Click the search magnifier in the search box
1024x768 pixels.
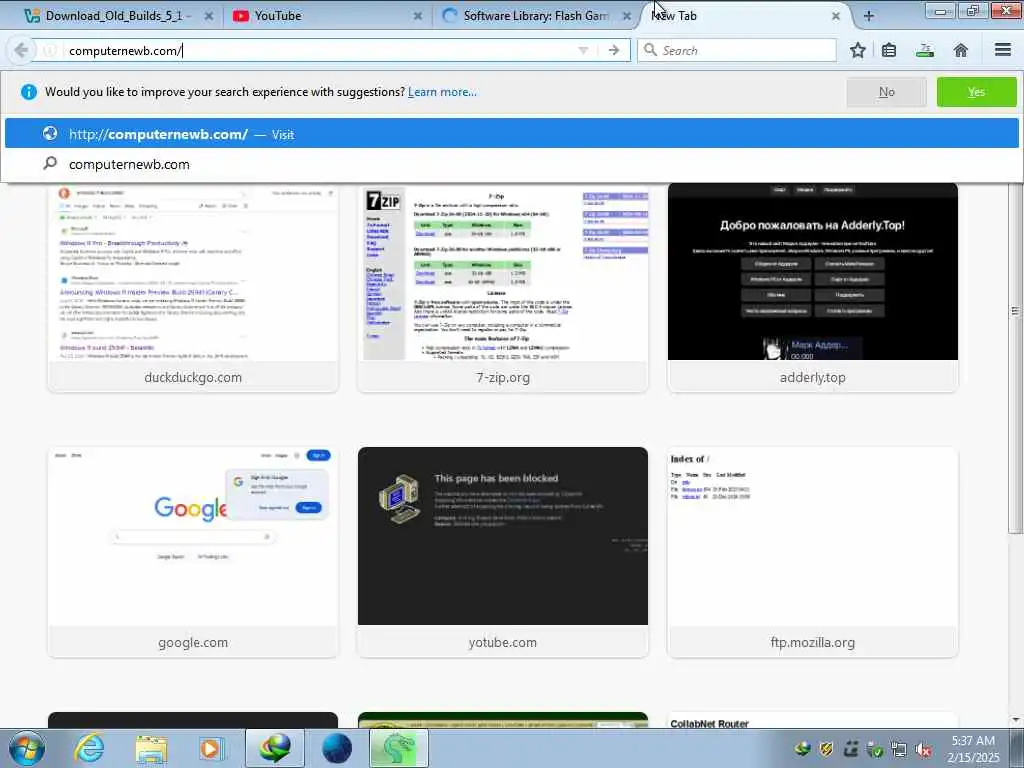650,50
